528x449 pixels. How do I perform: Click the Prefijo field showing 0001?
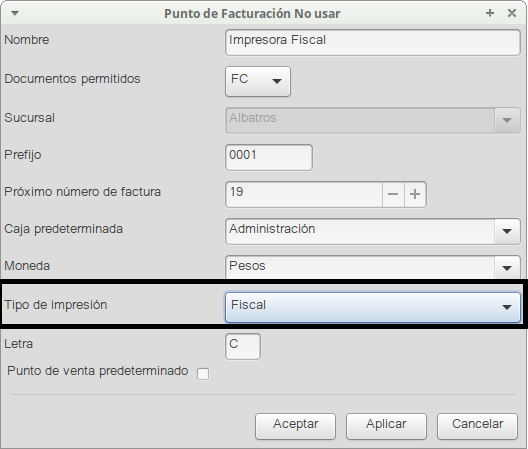(x=269, y=157)
